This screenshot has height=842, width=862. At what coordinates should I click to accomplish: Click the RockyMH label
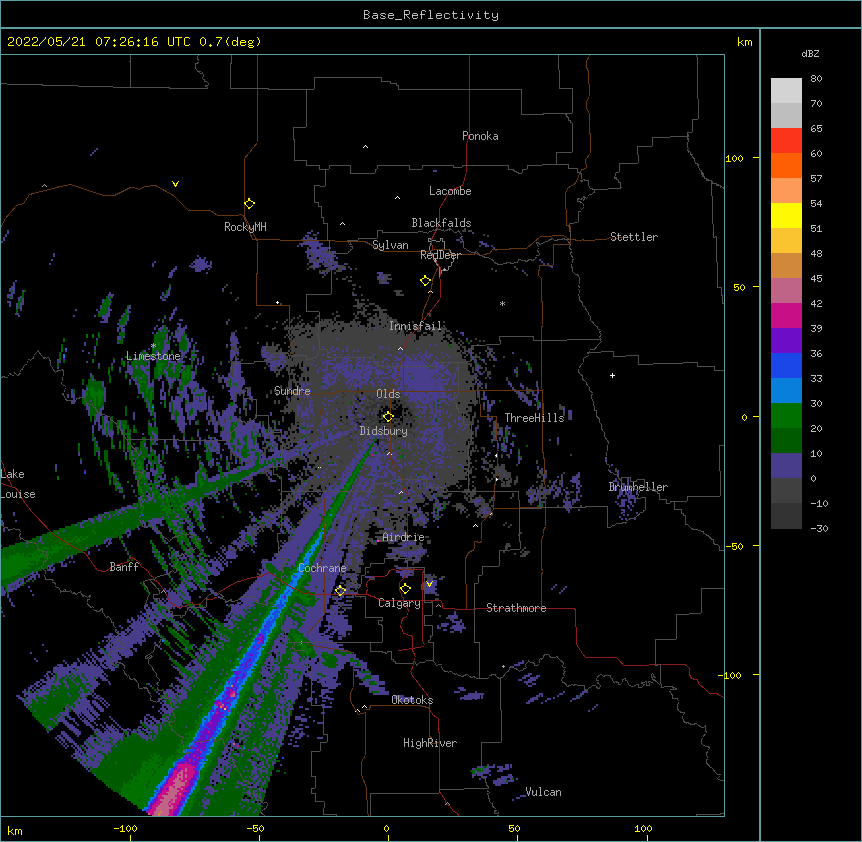coord(245,227)
